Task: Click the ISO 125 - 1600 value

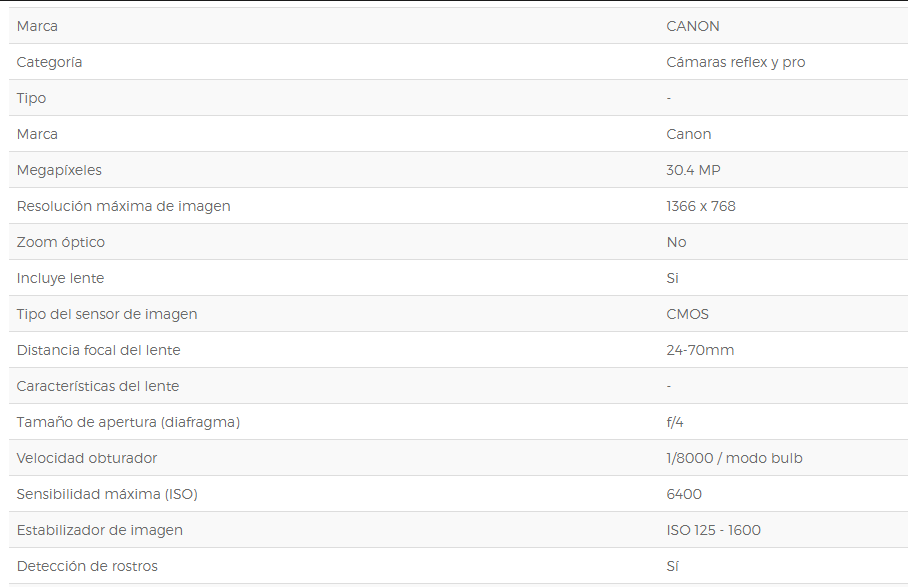Action: 713,530
